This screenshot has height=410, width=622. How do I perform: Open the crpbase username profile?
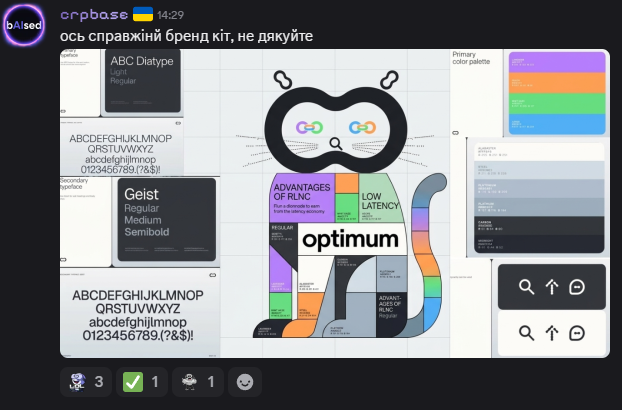point(94,15)
